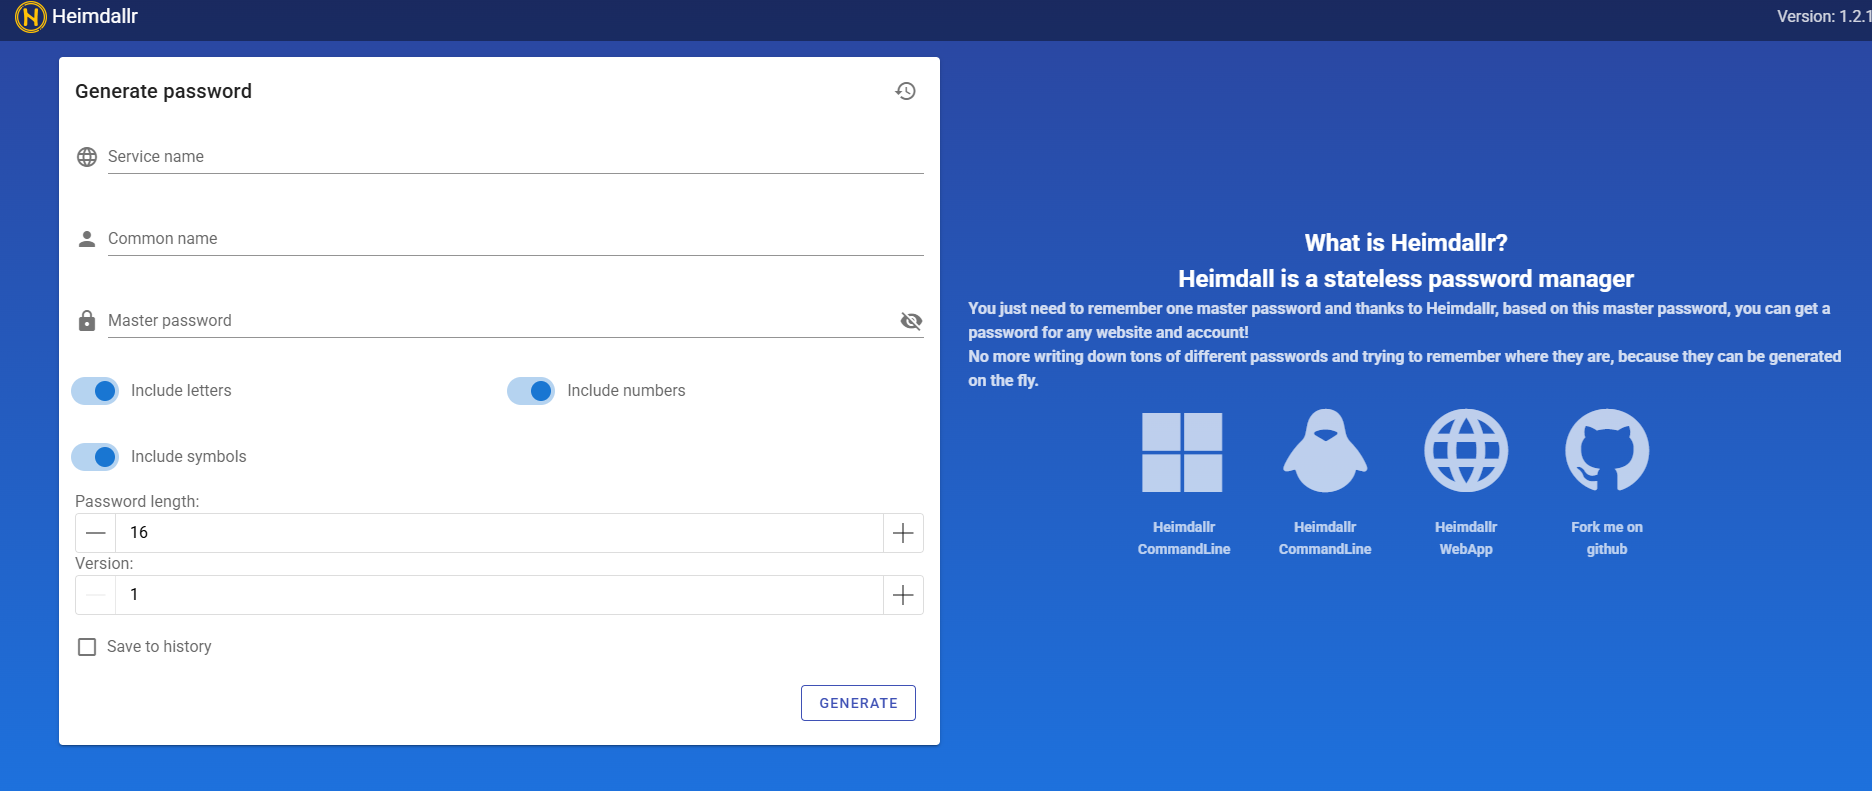Increase password length with plus button
Viewport: 1872px width, 791px height.
tap(903, 533)
